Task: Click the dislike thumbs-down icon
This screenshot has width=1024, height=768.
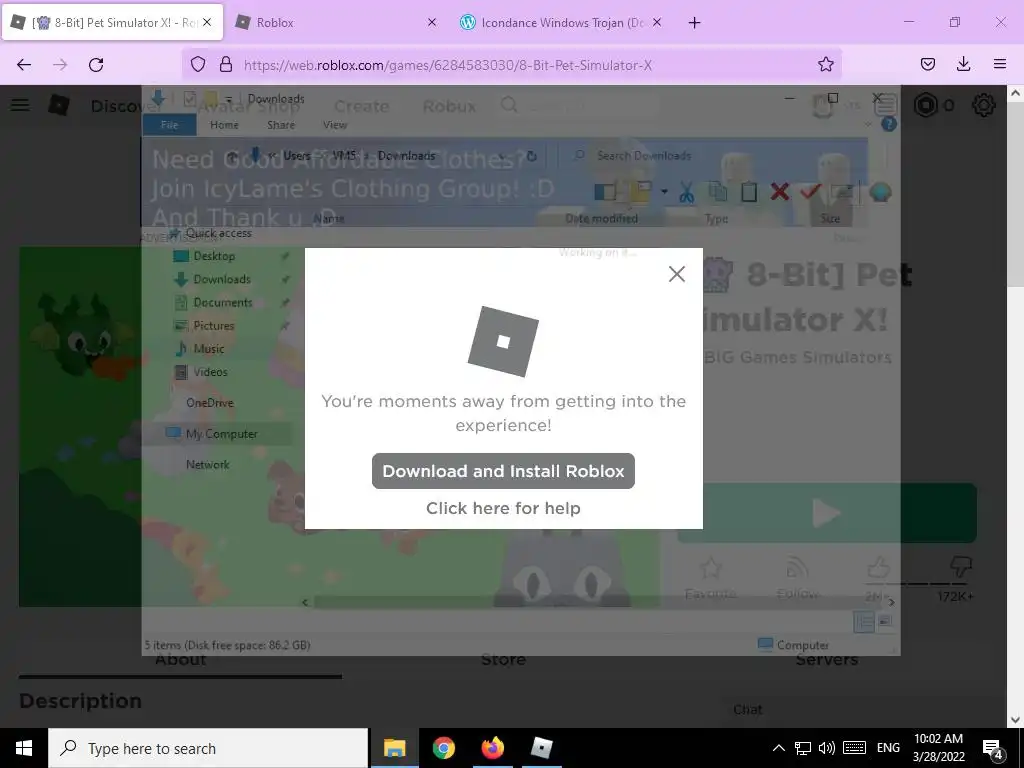Action: coord(961,567)
